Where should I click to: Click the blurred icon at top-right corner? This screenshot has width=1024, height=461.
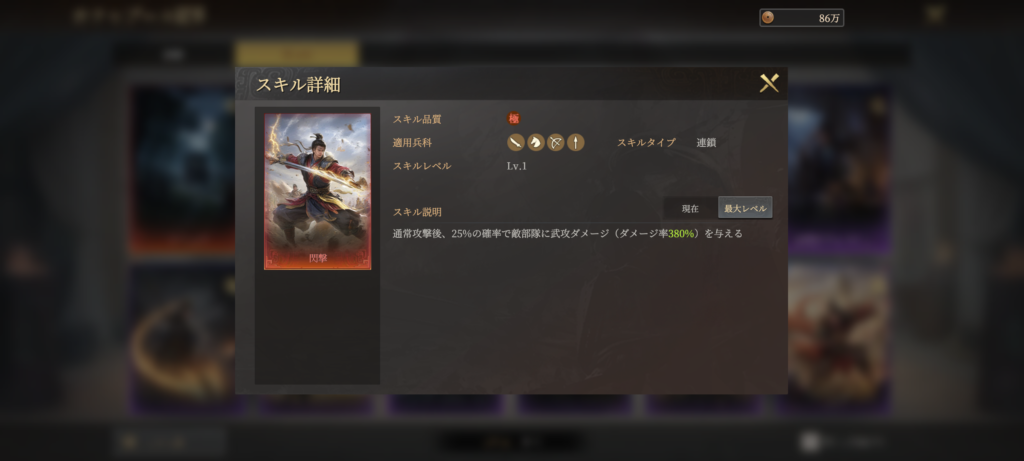pos(935,14)
